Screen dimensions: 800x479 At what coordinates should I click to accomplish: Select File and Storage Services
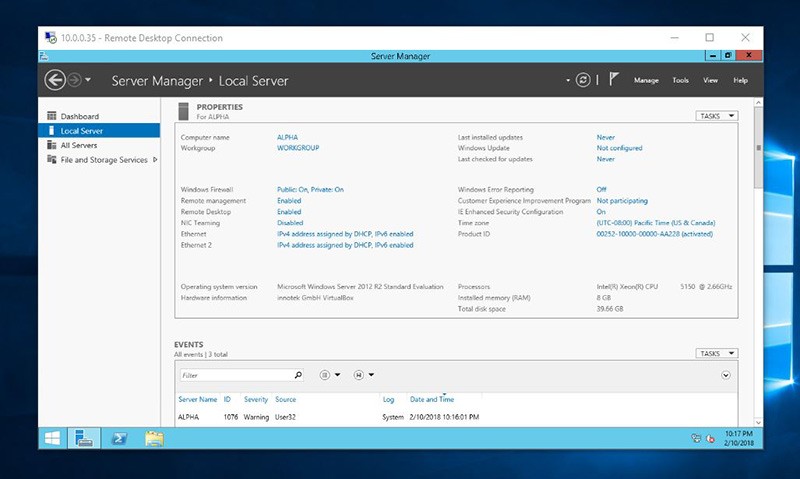104,160
